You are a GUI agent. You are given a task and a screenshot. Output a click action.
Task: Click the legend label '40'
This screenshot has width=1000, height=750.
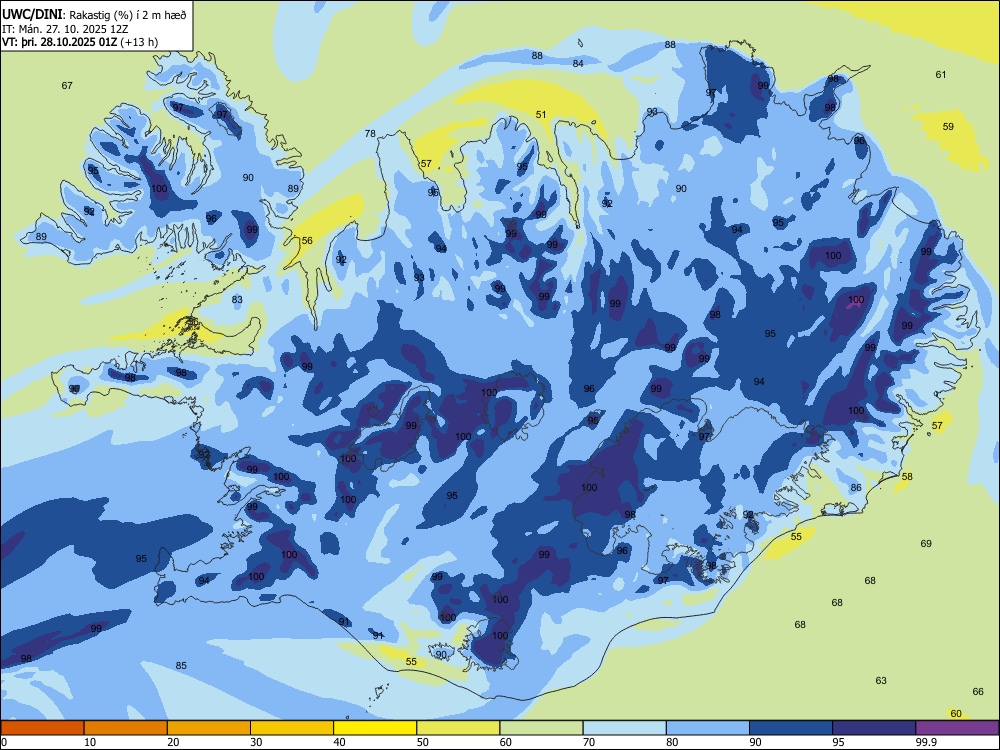pos(340,742)
